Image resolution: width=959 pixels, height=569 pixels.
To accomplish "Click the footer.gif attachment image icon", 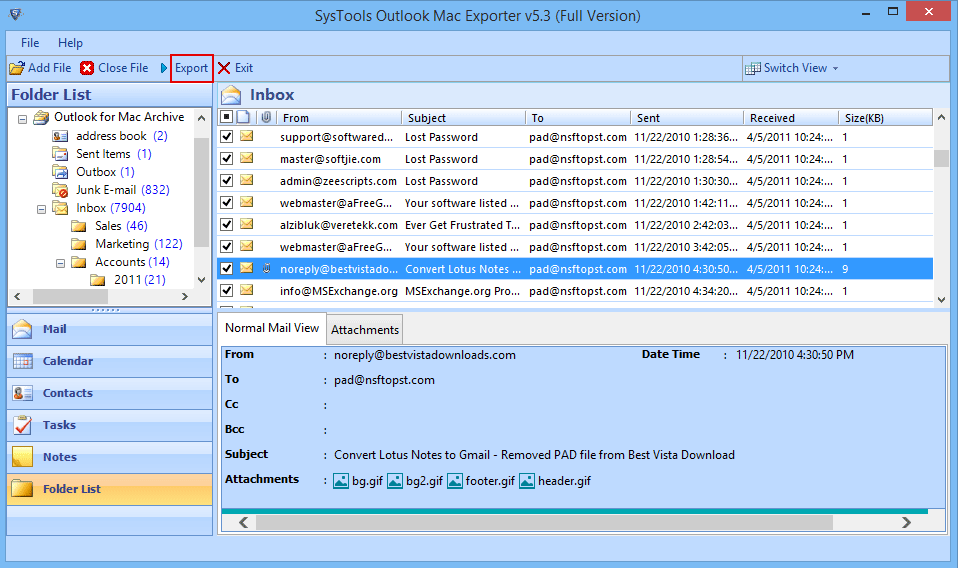I will [x=454, y=482].
